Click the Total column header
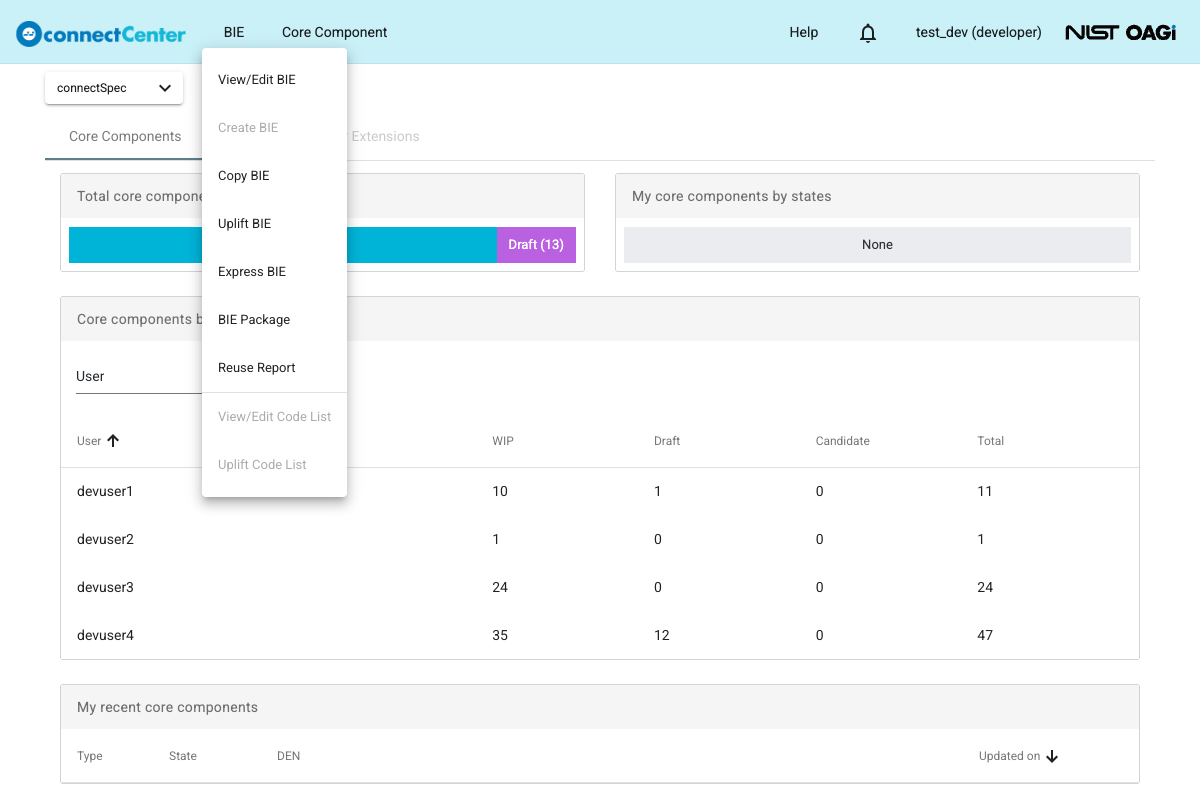 point(991,441)
